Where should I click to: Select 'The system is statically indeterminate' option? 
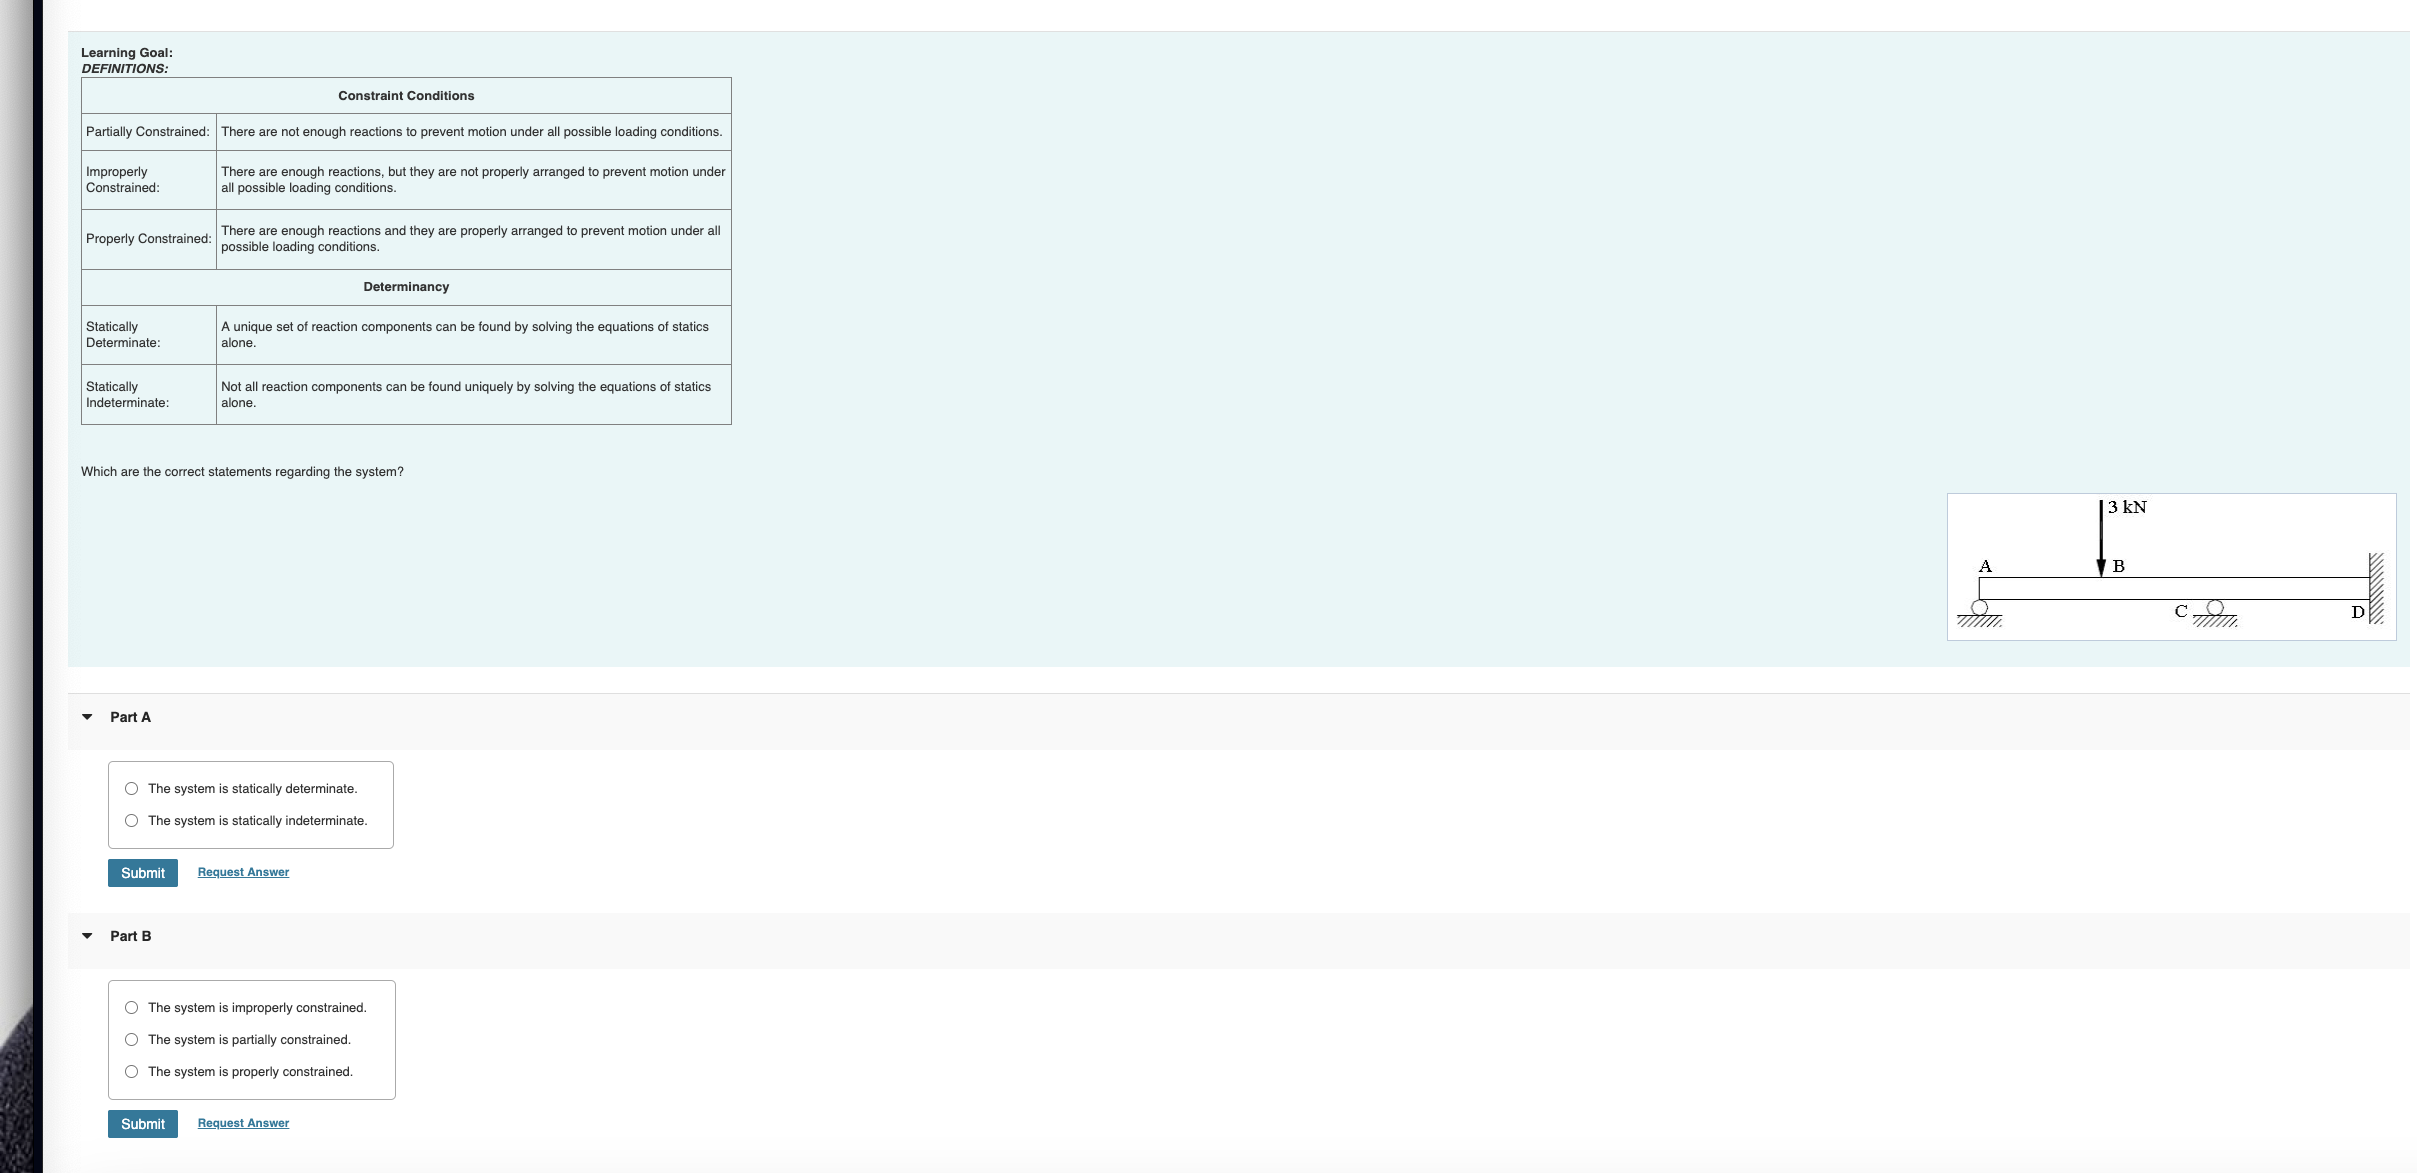tap(131, 821)
